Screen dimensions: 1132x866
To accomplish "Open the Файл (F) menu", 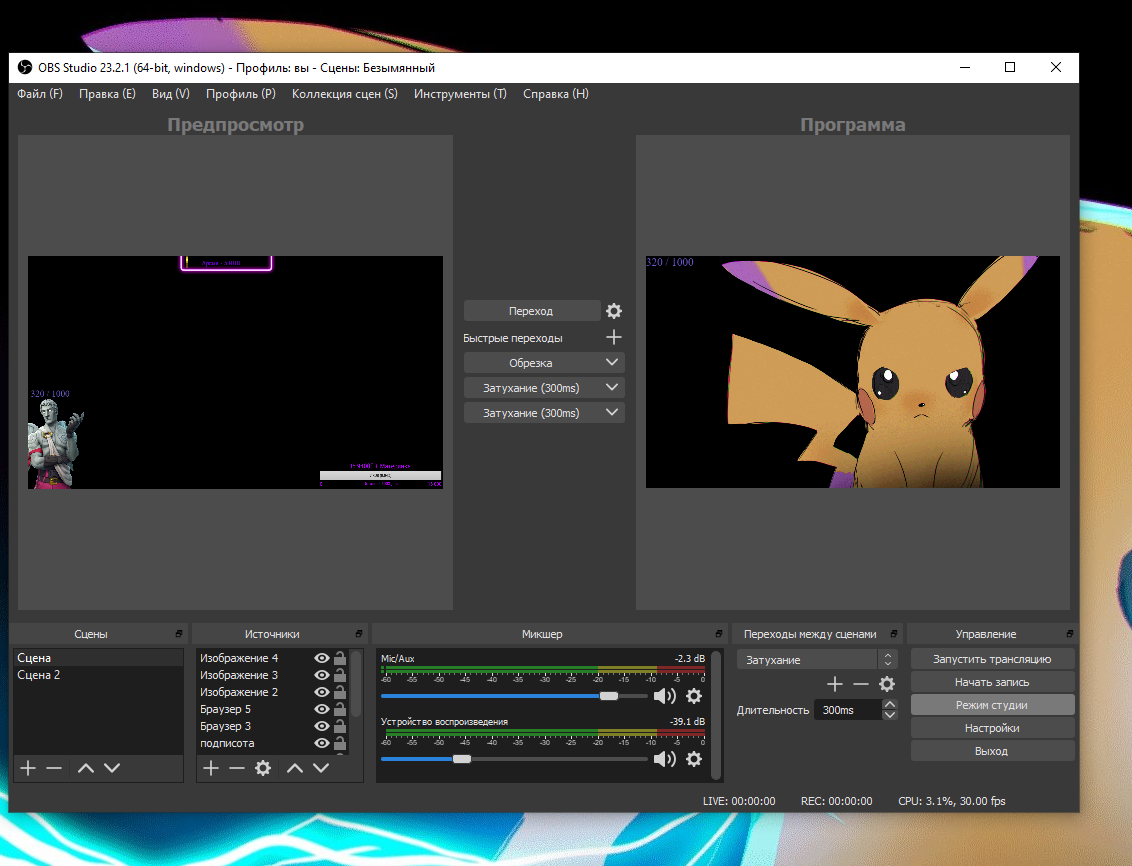I will [x=40, y=94].
